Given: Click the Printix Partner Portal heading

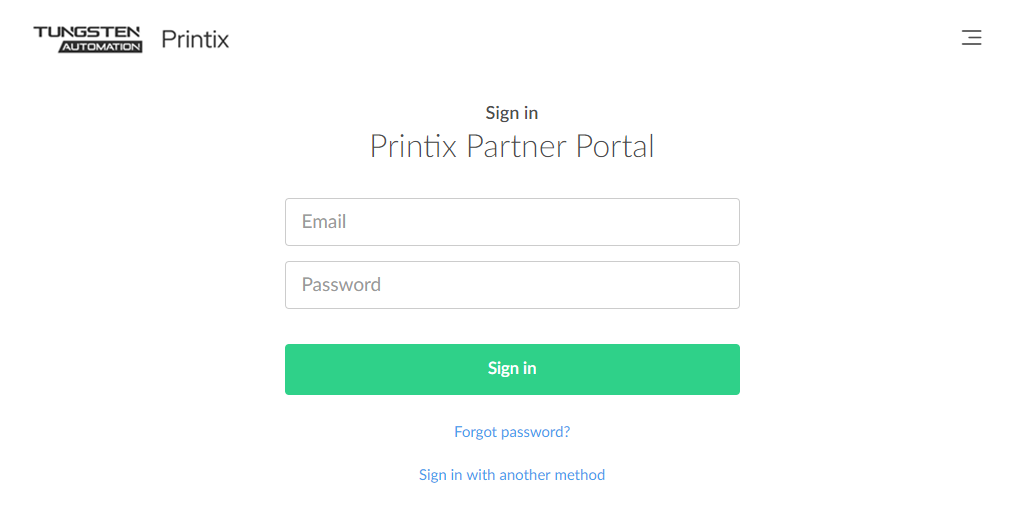Looking at the screenshot, I should [512, 147].
